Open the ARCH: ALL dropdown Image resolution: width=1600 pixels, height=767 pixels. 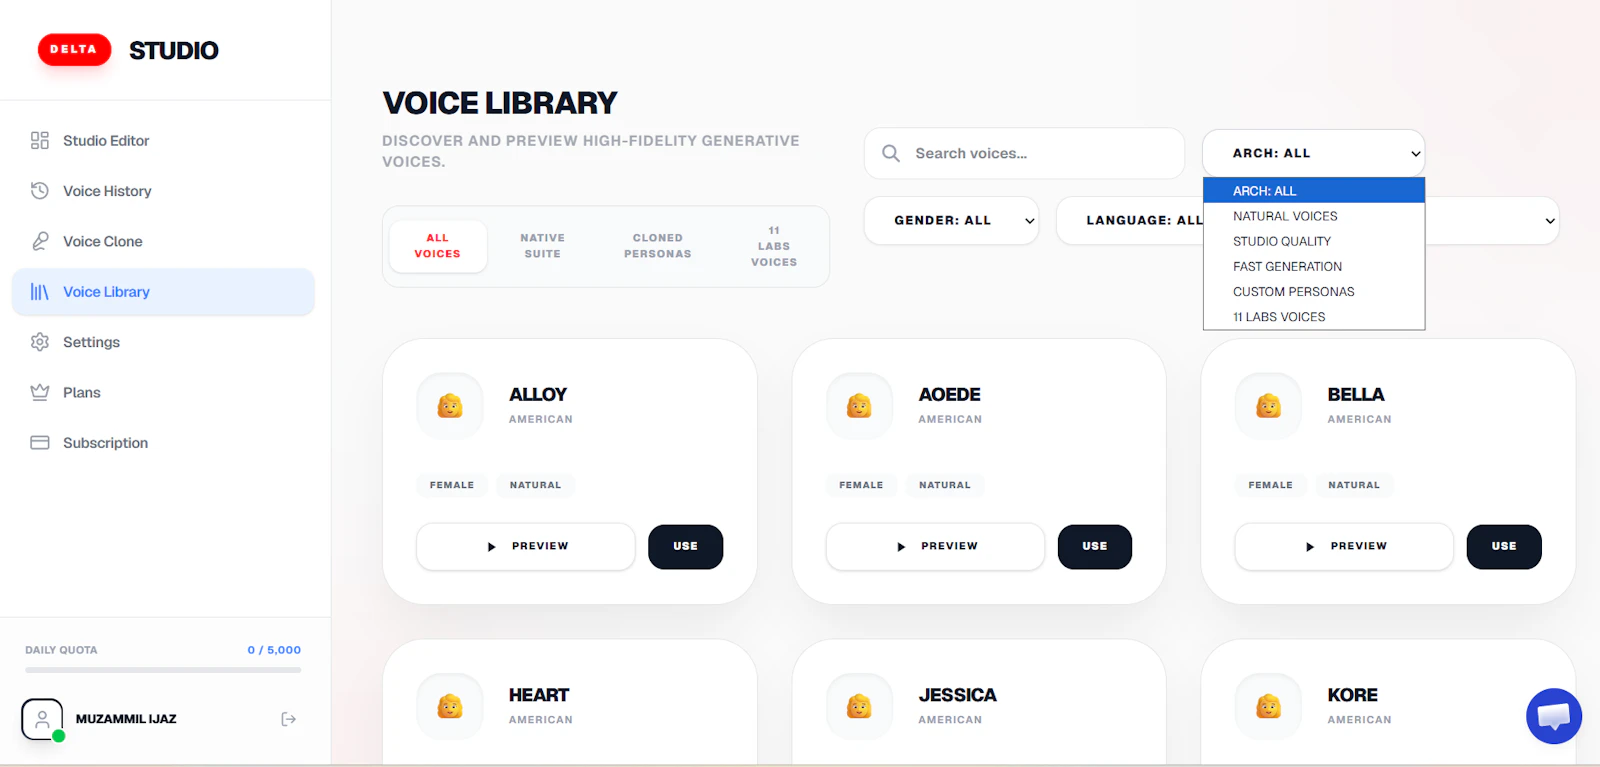pyautogui.click(x=1313, y=153)
